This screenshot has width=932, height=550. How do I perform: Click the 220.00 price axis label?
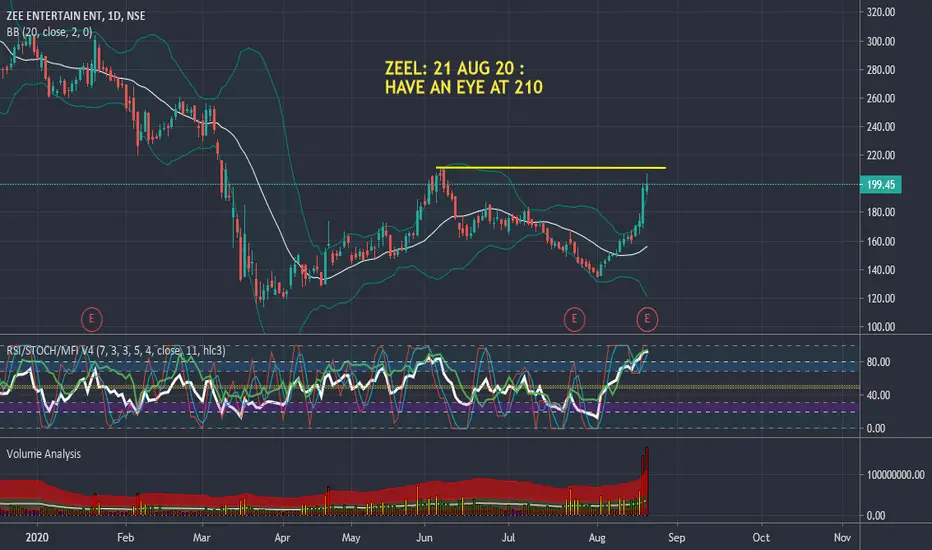coord(881,155)
